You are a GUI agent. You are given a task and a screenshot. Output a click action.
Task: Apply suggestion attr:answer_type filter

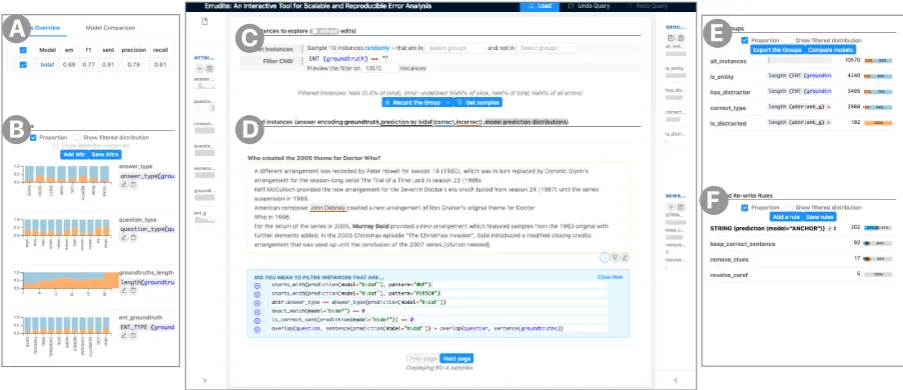tap(257, 302)
